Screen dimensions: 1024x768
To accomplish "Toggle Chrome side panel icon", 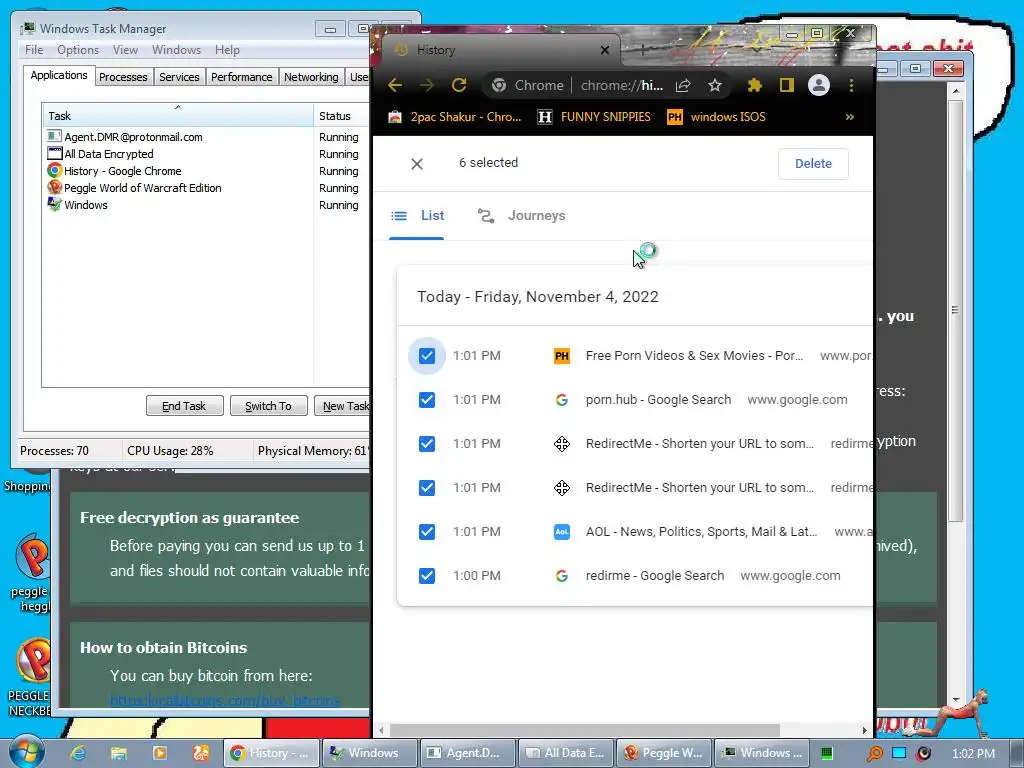I will click(786, 85).
